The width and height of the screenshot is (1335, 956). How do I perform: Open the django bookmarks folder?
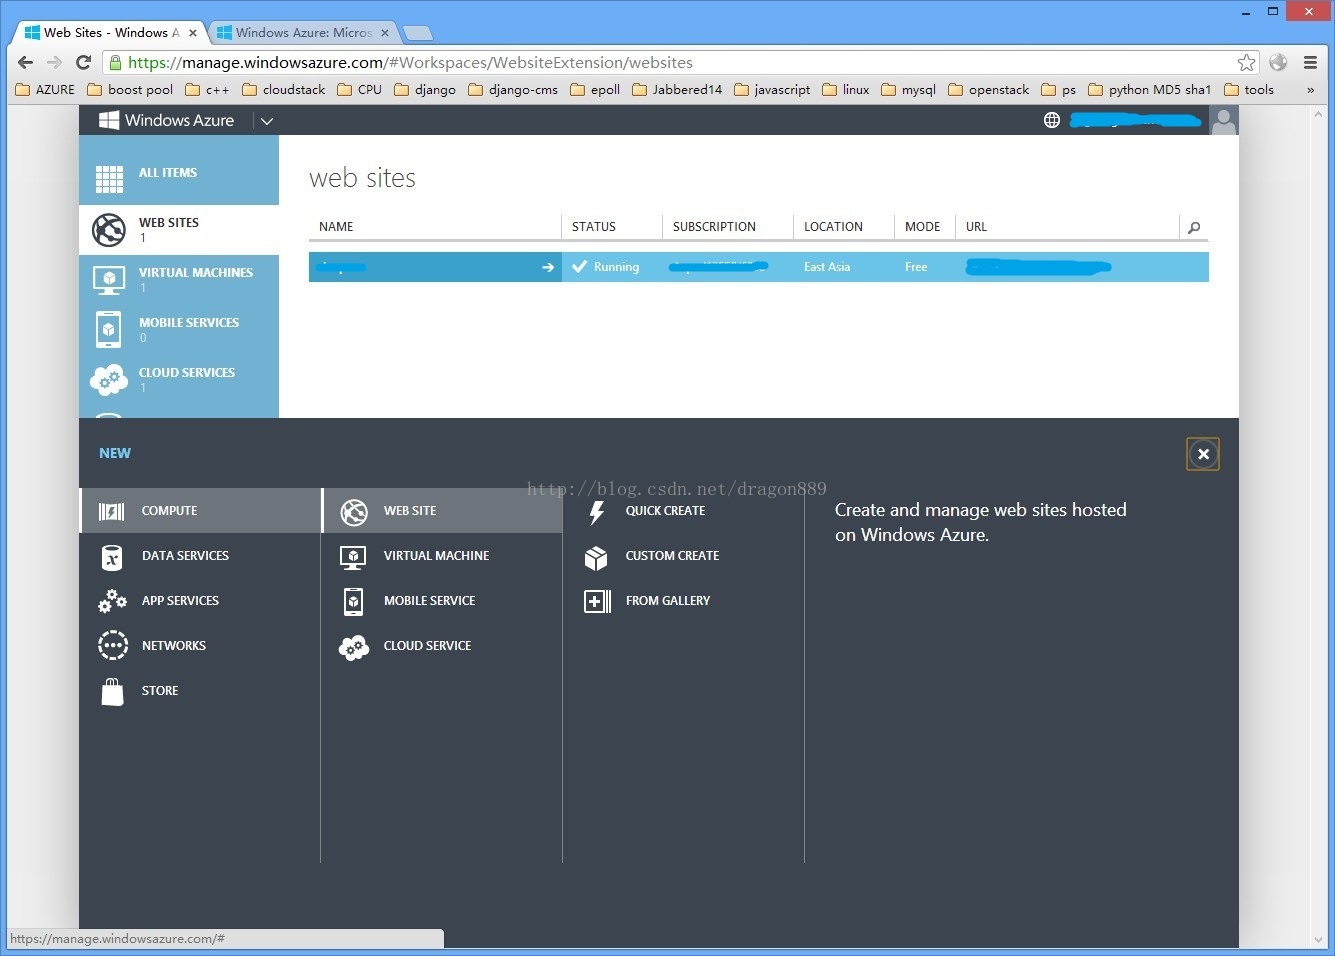pos(425,89)
